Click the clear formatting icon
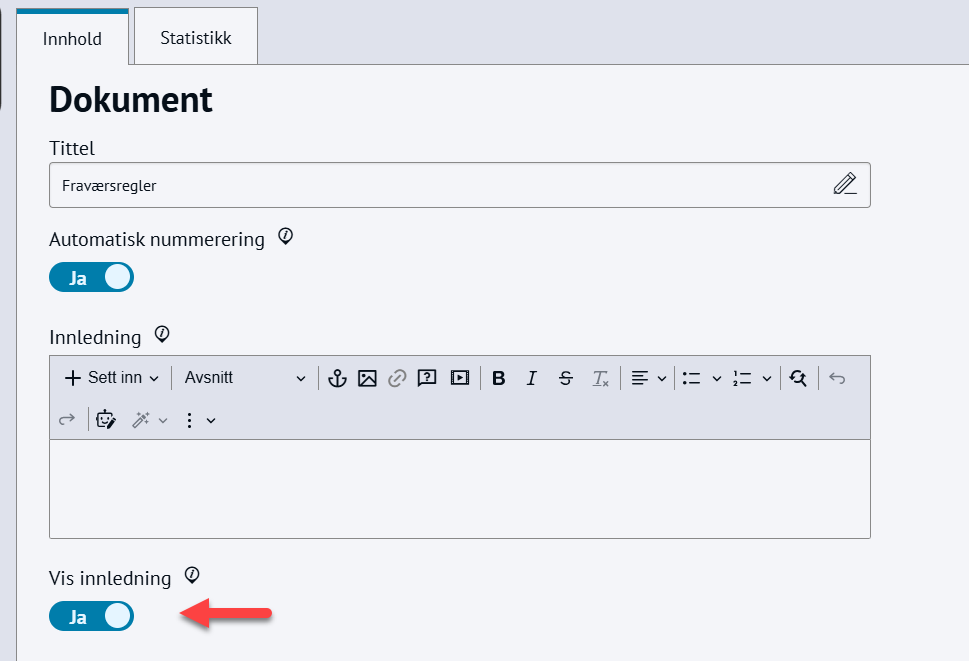The height and width of the screenshot is (661, 969). 600,378
